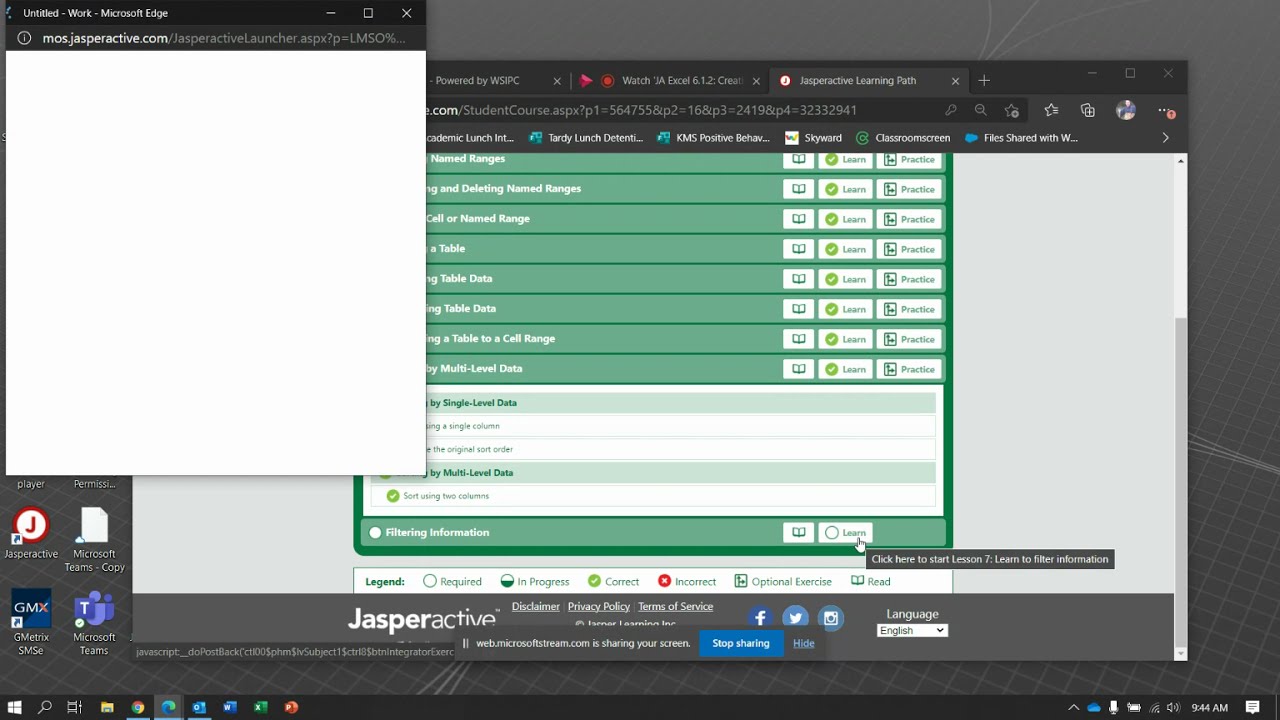
Task: Open Word from the taskbar
Action: click(x=229, y=707)
